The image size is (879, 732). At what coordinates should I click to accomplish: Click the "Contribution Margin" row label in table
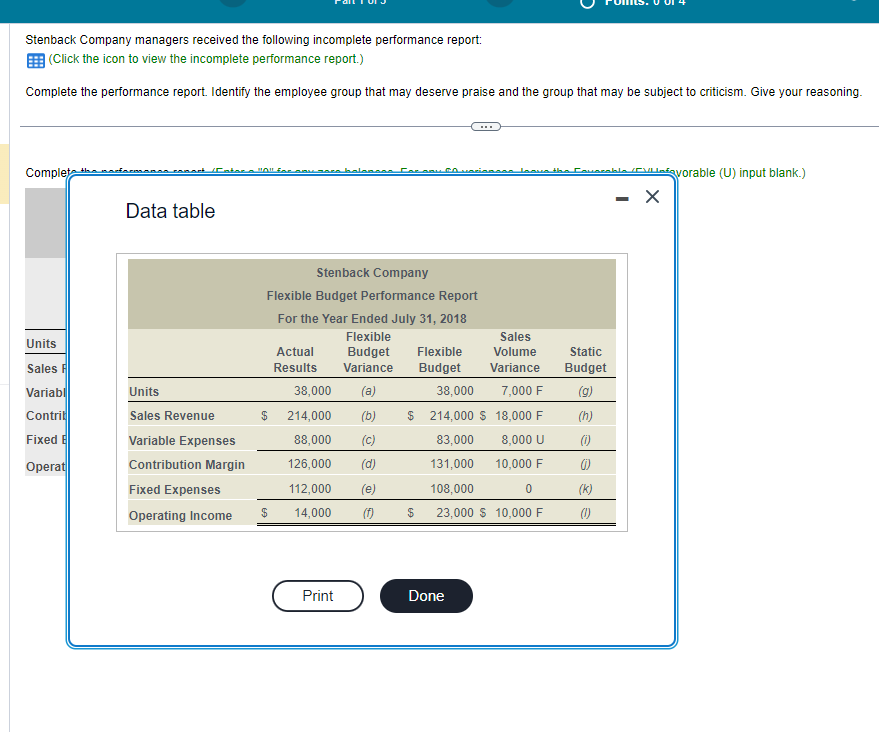[x=187, y=465]
